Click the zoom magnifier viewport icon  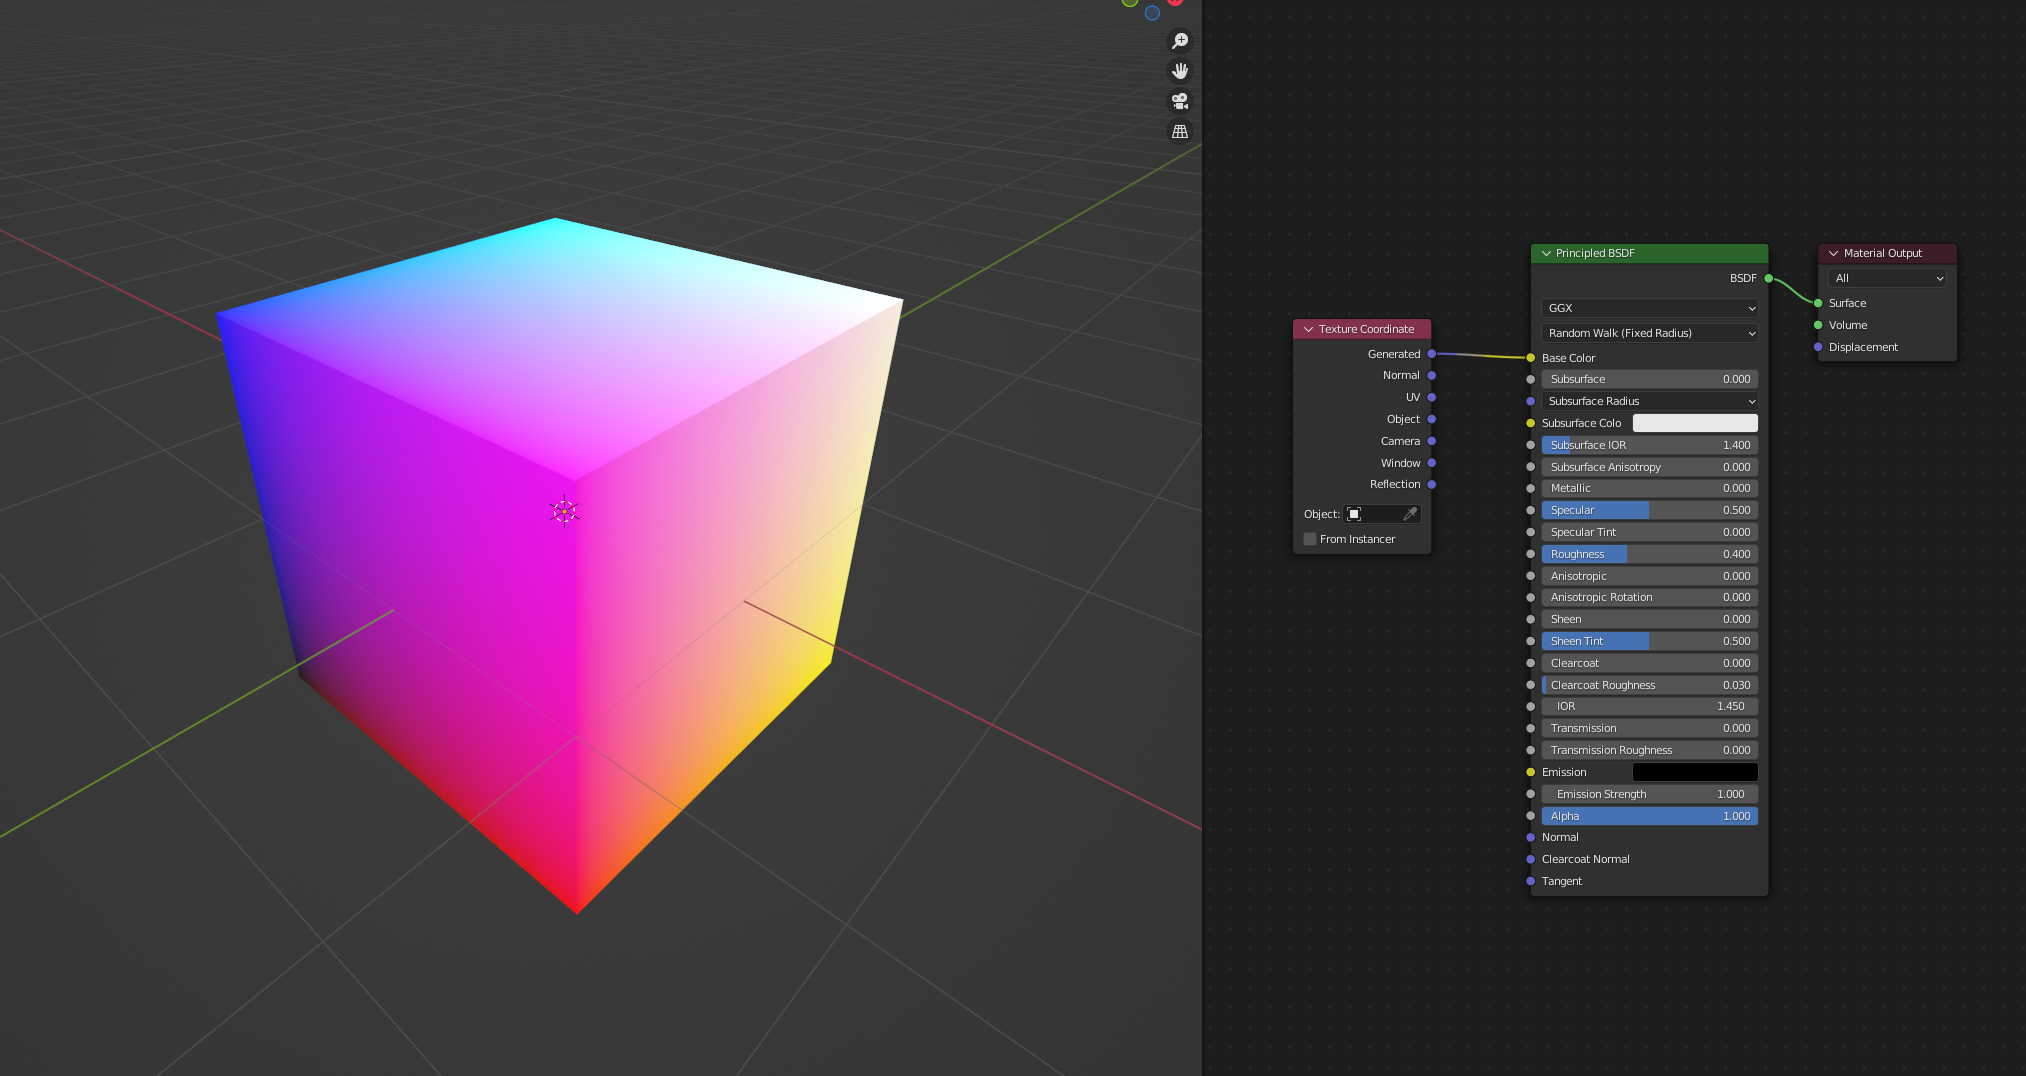point(1180,41)
